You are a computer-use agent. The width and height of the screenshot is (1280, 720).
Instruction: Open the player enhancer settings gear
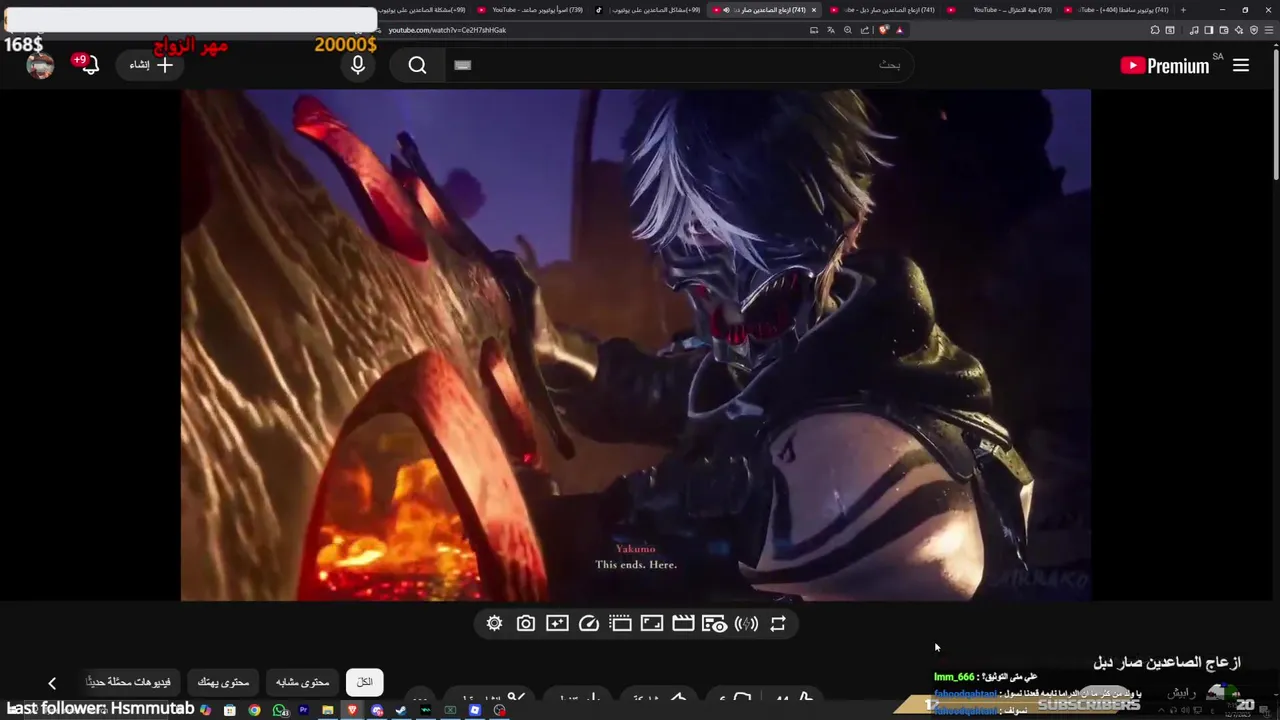(494, 623)
